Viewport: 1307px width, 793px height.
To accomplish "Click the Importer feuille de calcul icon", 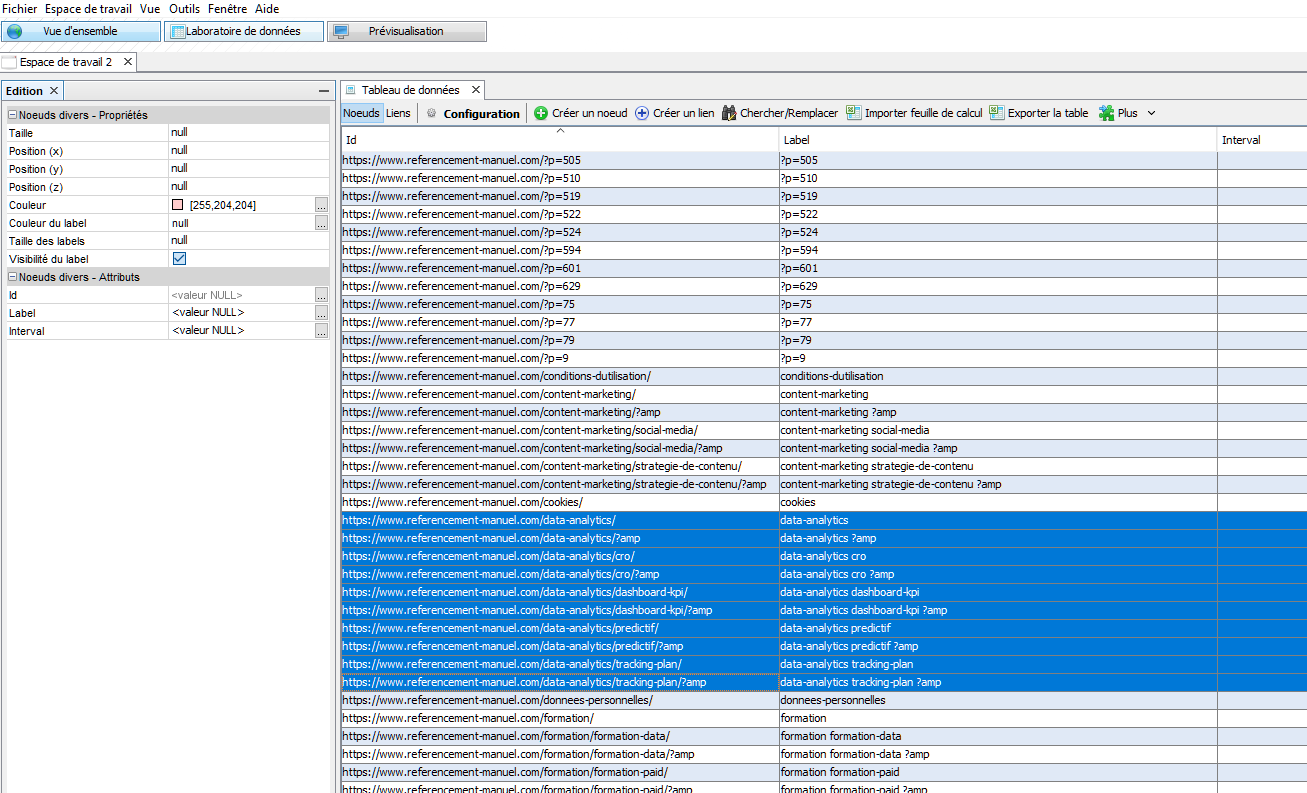I will click(x=854, y=113).
